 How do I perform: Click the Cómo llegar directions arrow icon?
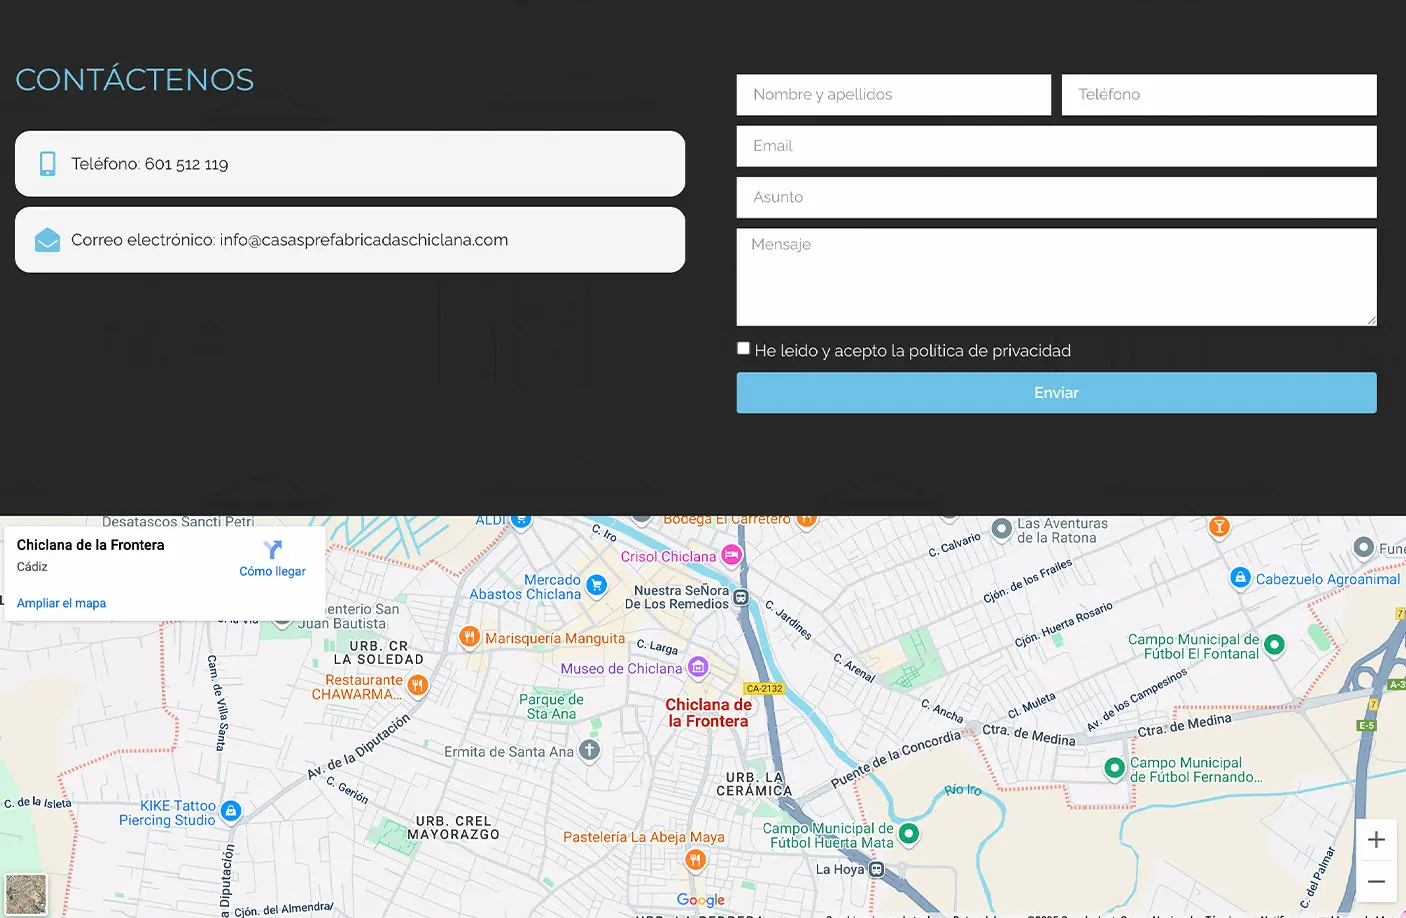tap(272, 549)
